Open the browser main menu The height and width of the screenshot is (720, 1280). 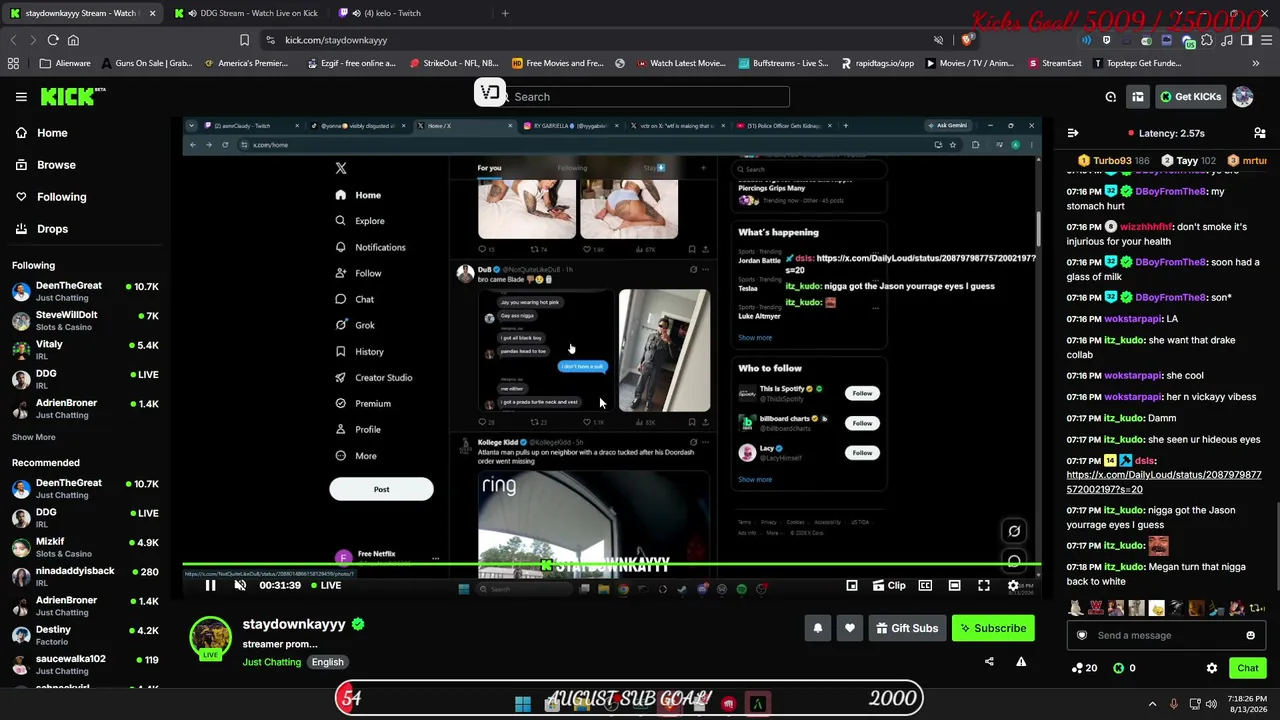point(1266,40)
